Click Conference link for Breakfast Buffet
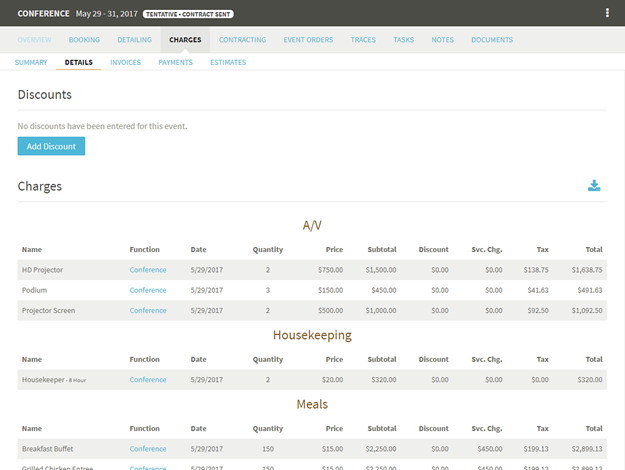Image resolution: width=625 pixels, height=470 pixels. point(148,449)
